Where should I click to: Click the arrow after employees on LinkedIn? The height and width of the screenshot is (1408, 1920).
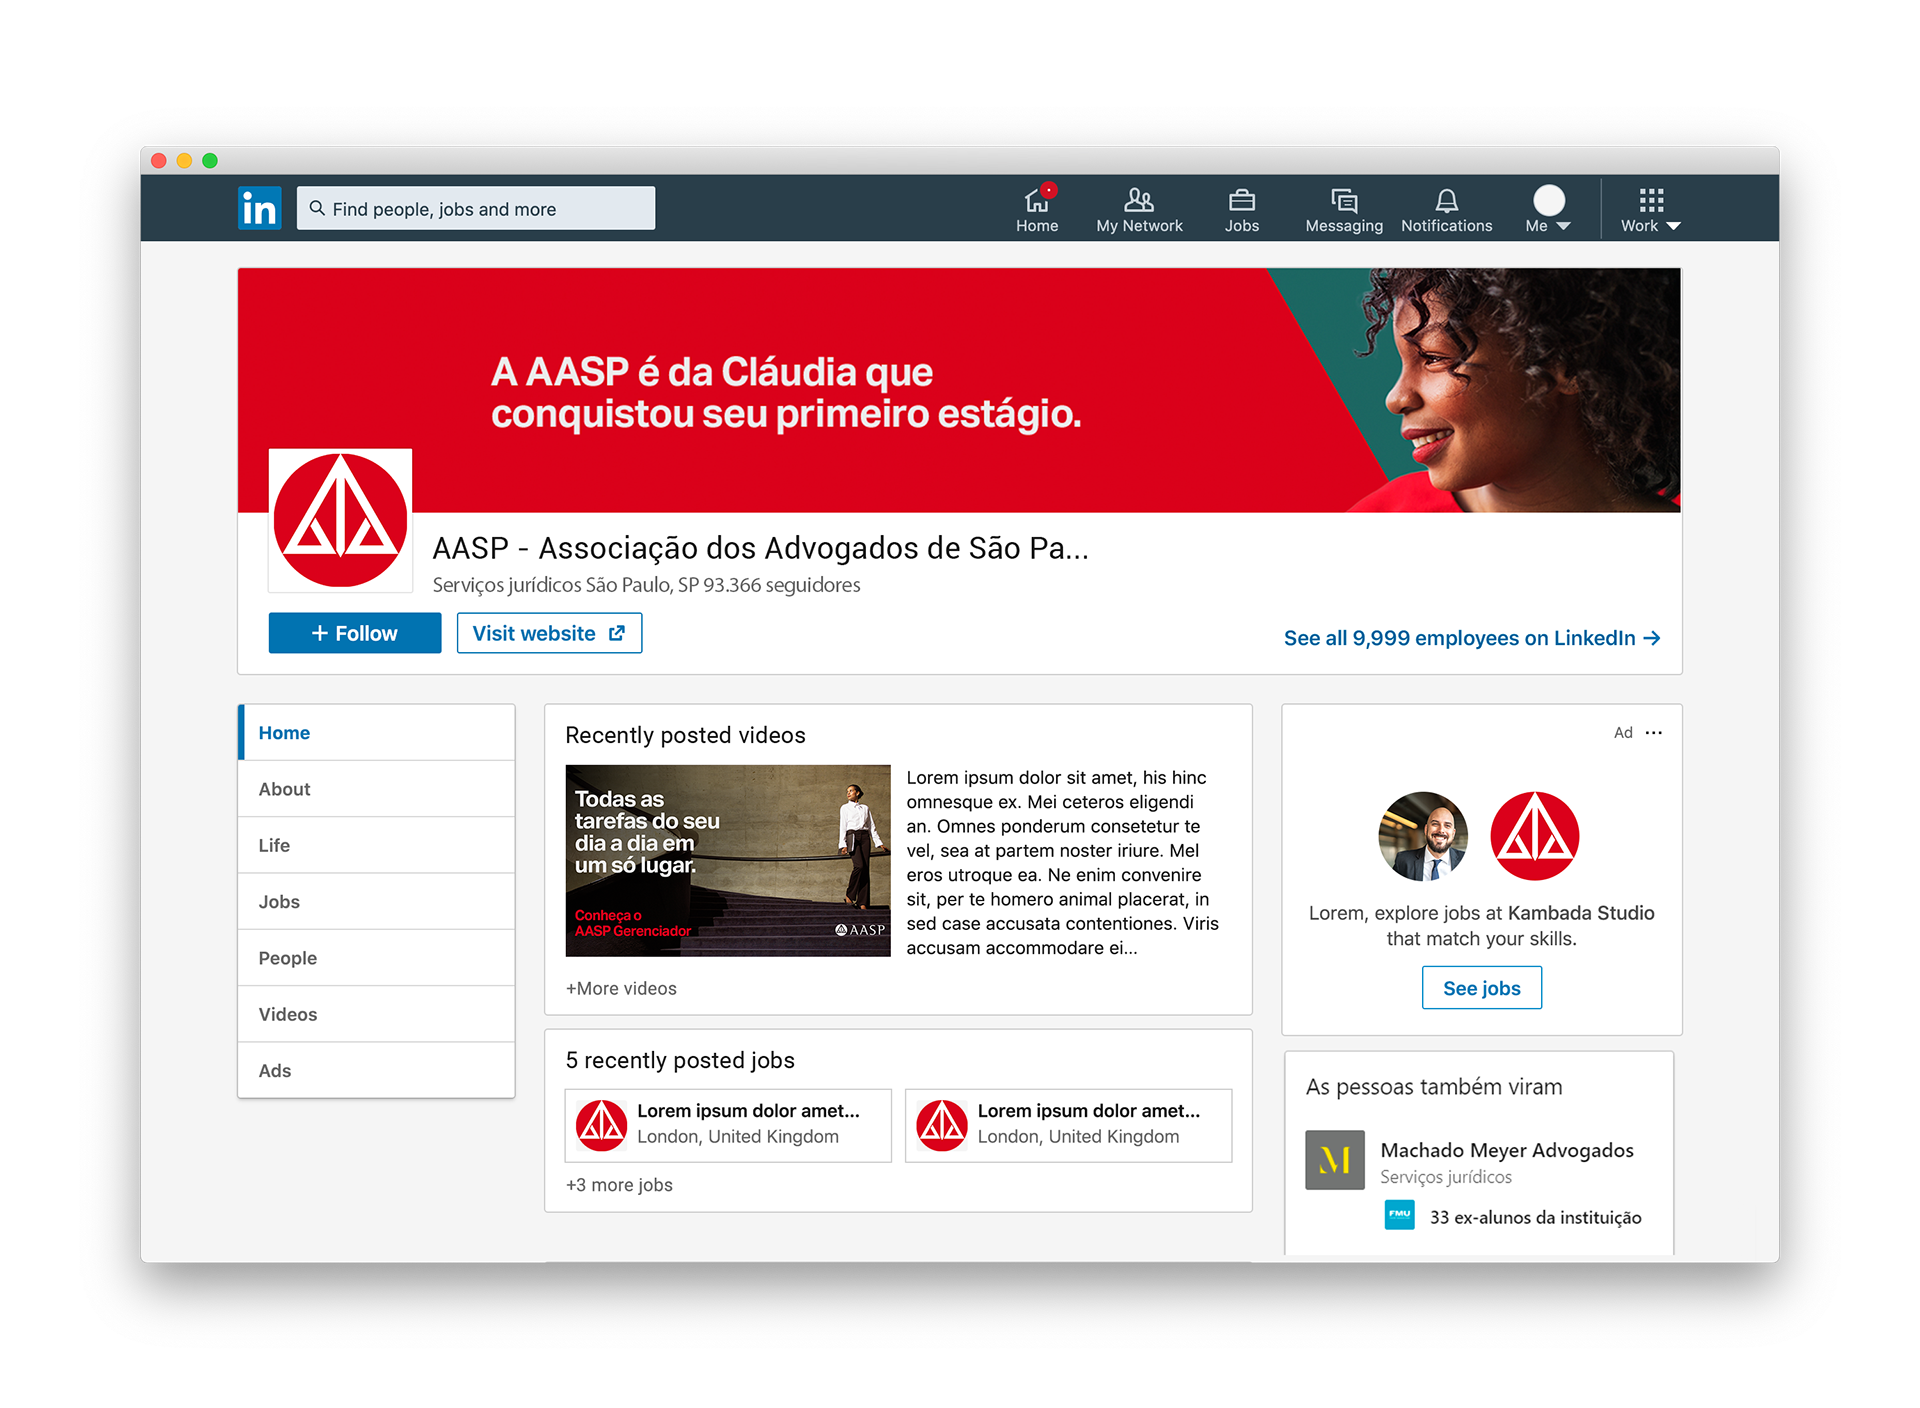coord(1652,638)
